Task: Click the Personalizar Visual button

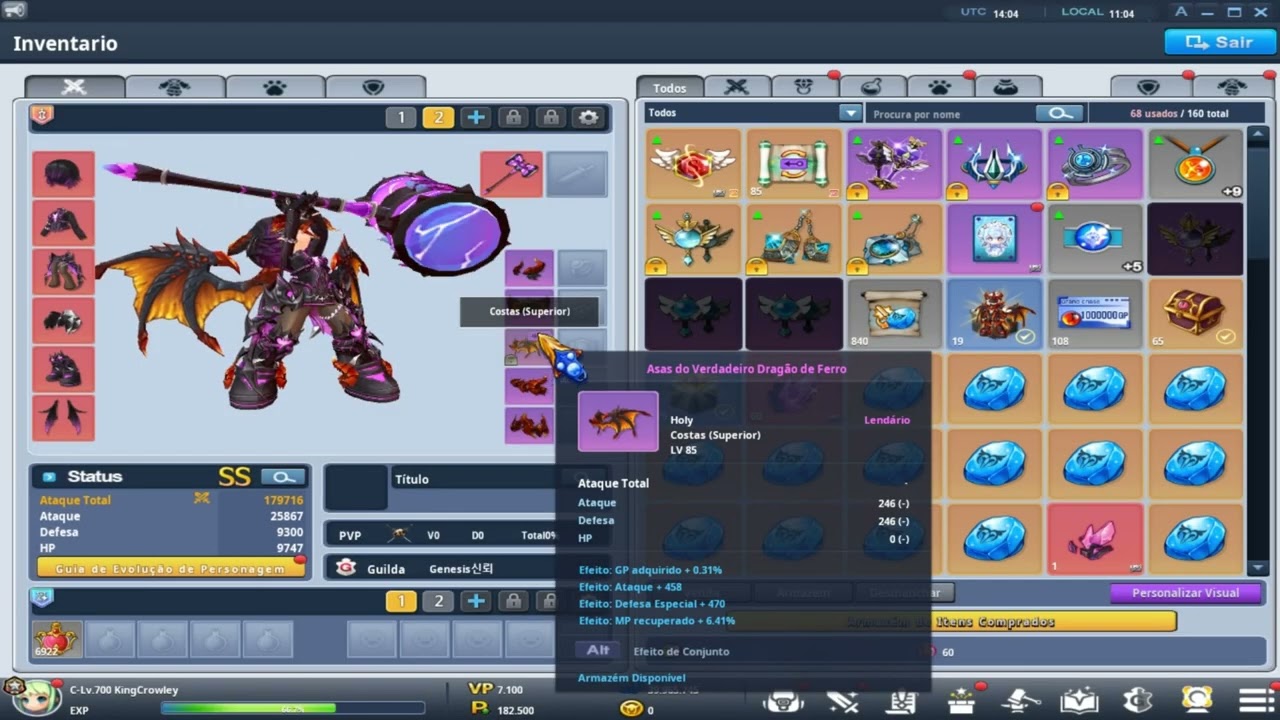Action: [1185, 593]
